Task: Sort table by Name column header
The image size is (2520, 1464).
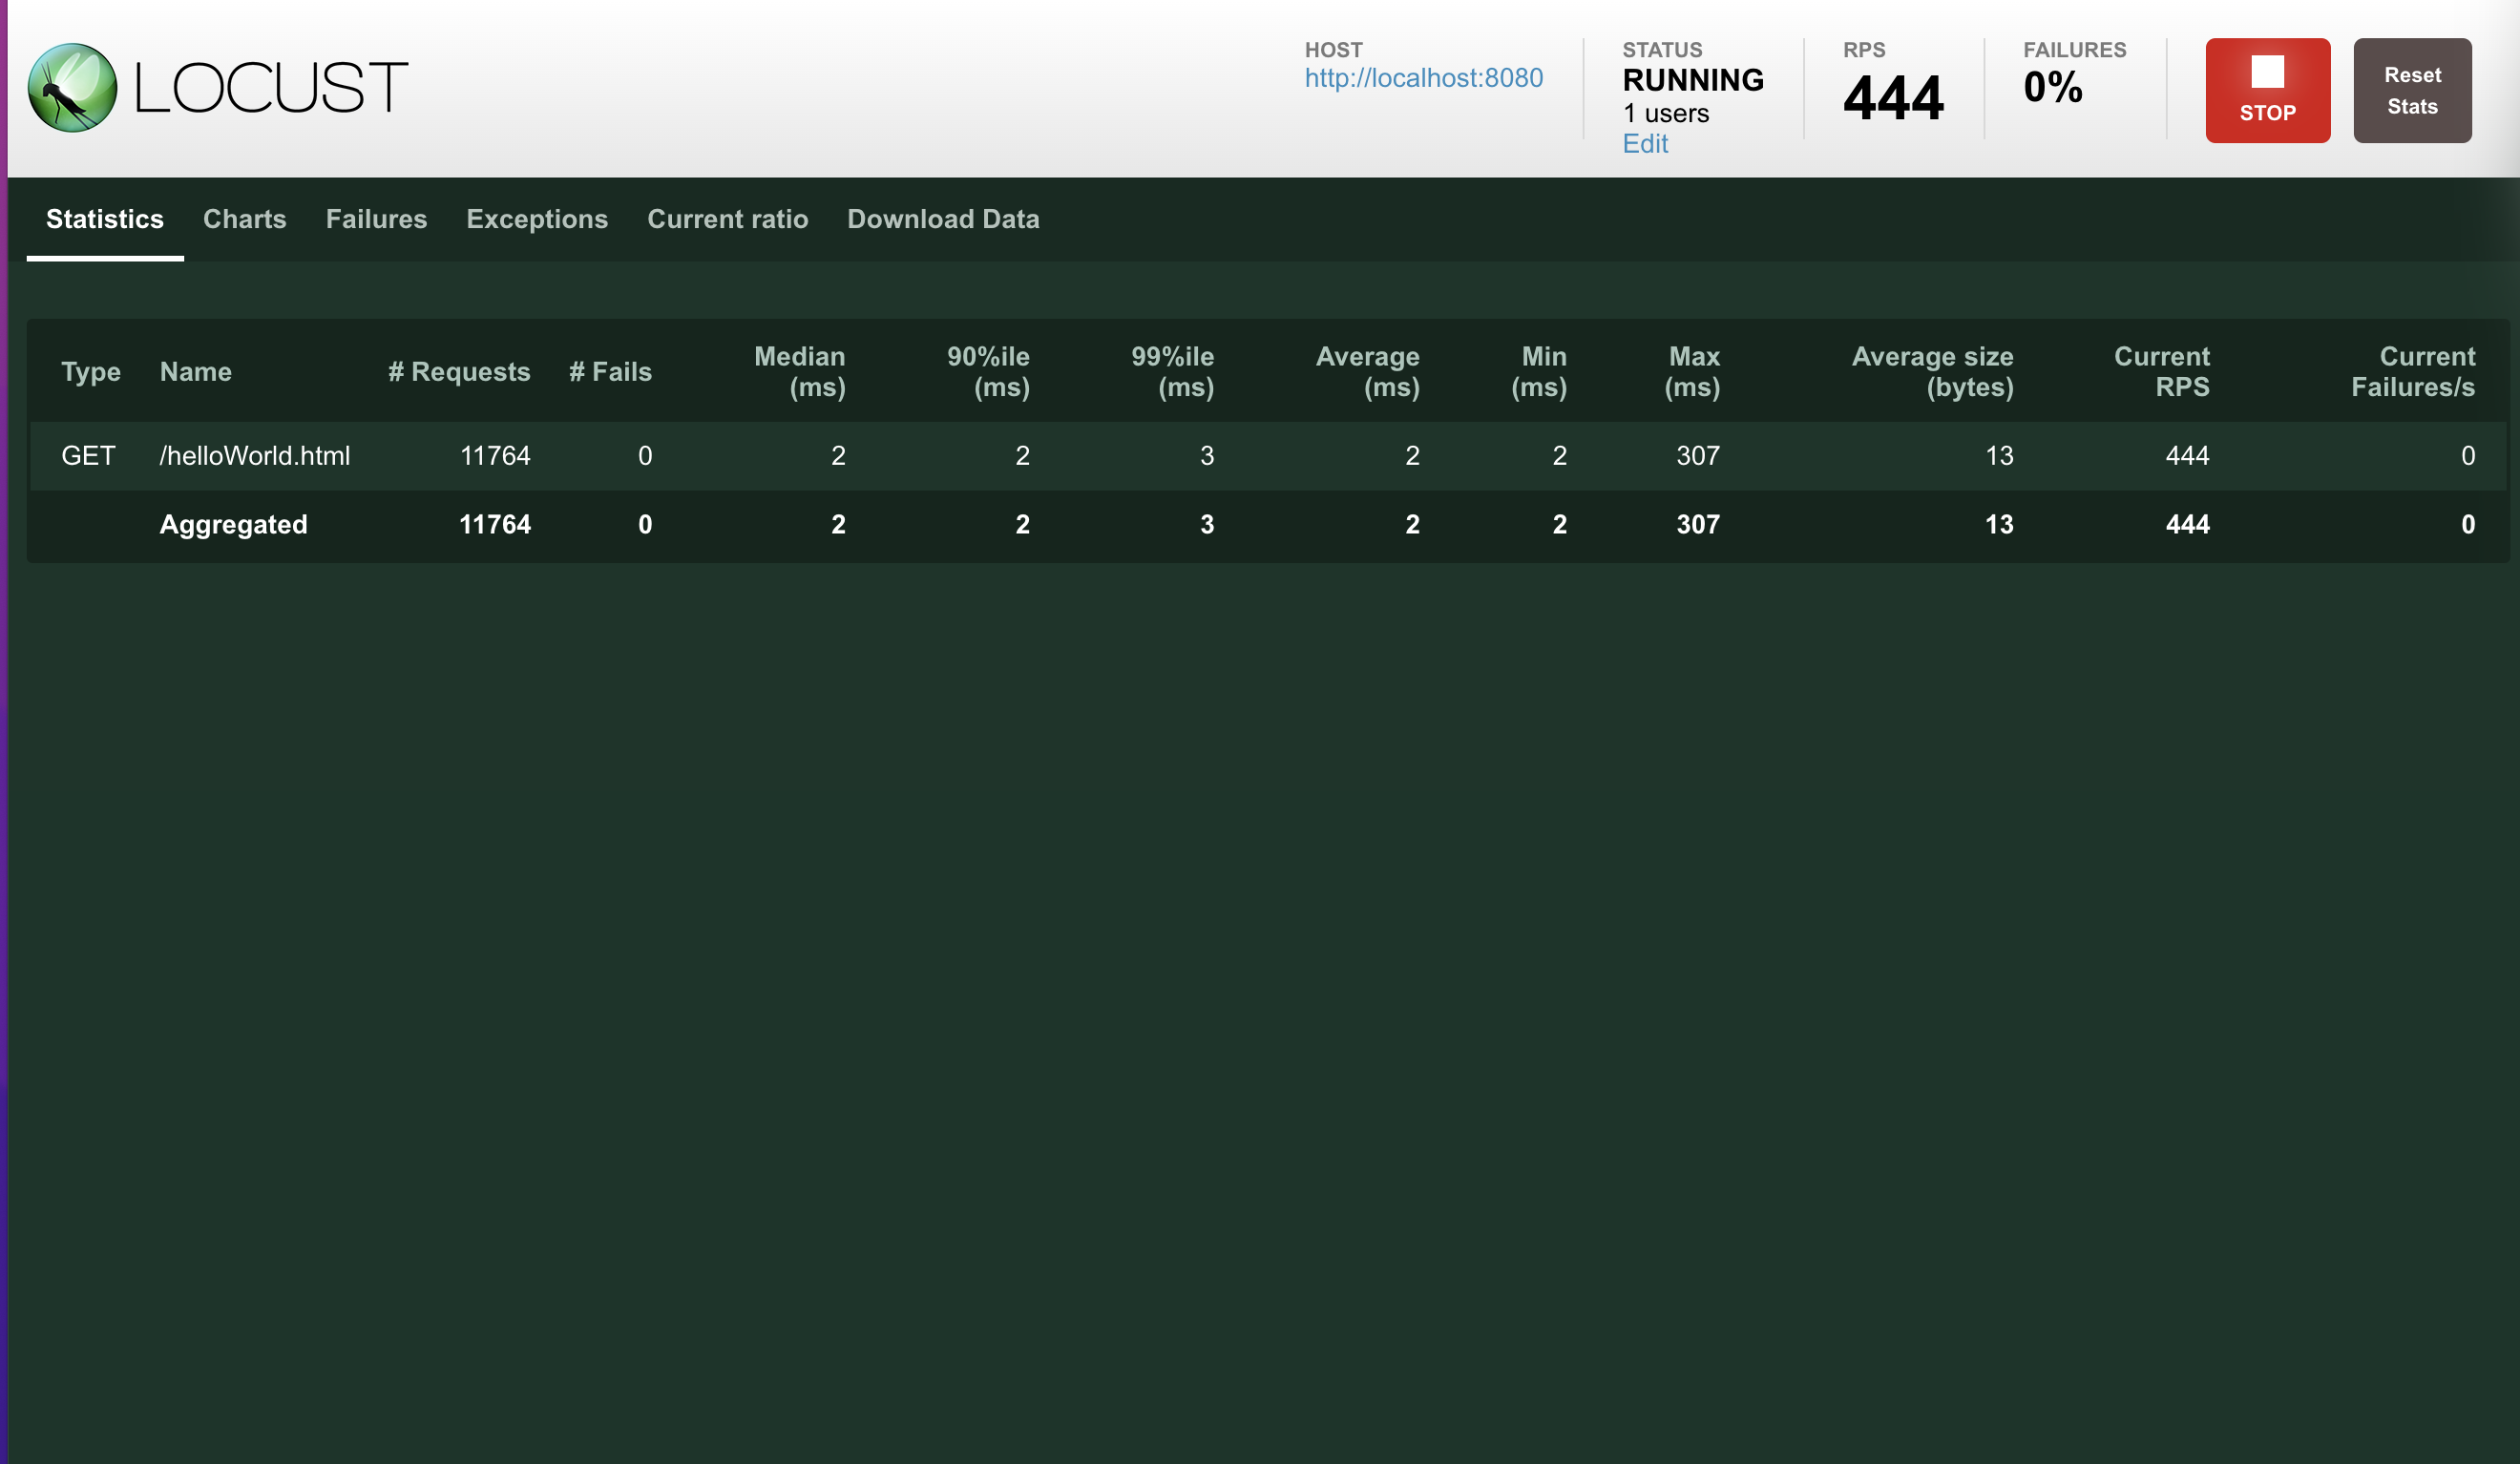Action: [x=196, y=372]
